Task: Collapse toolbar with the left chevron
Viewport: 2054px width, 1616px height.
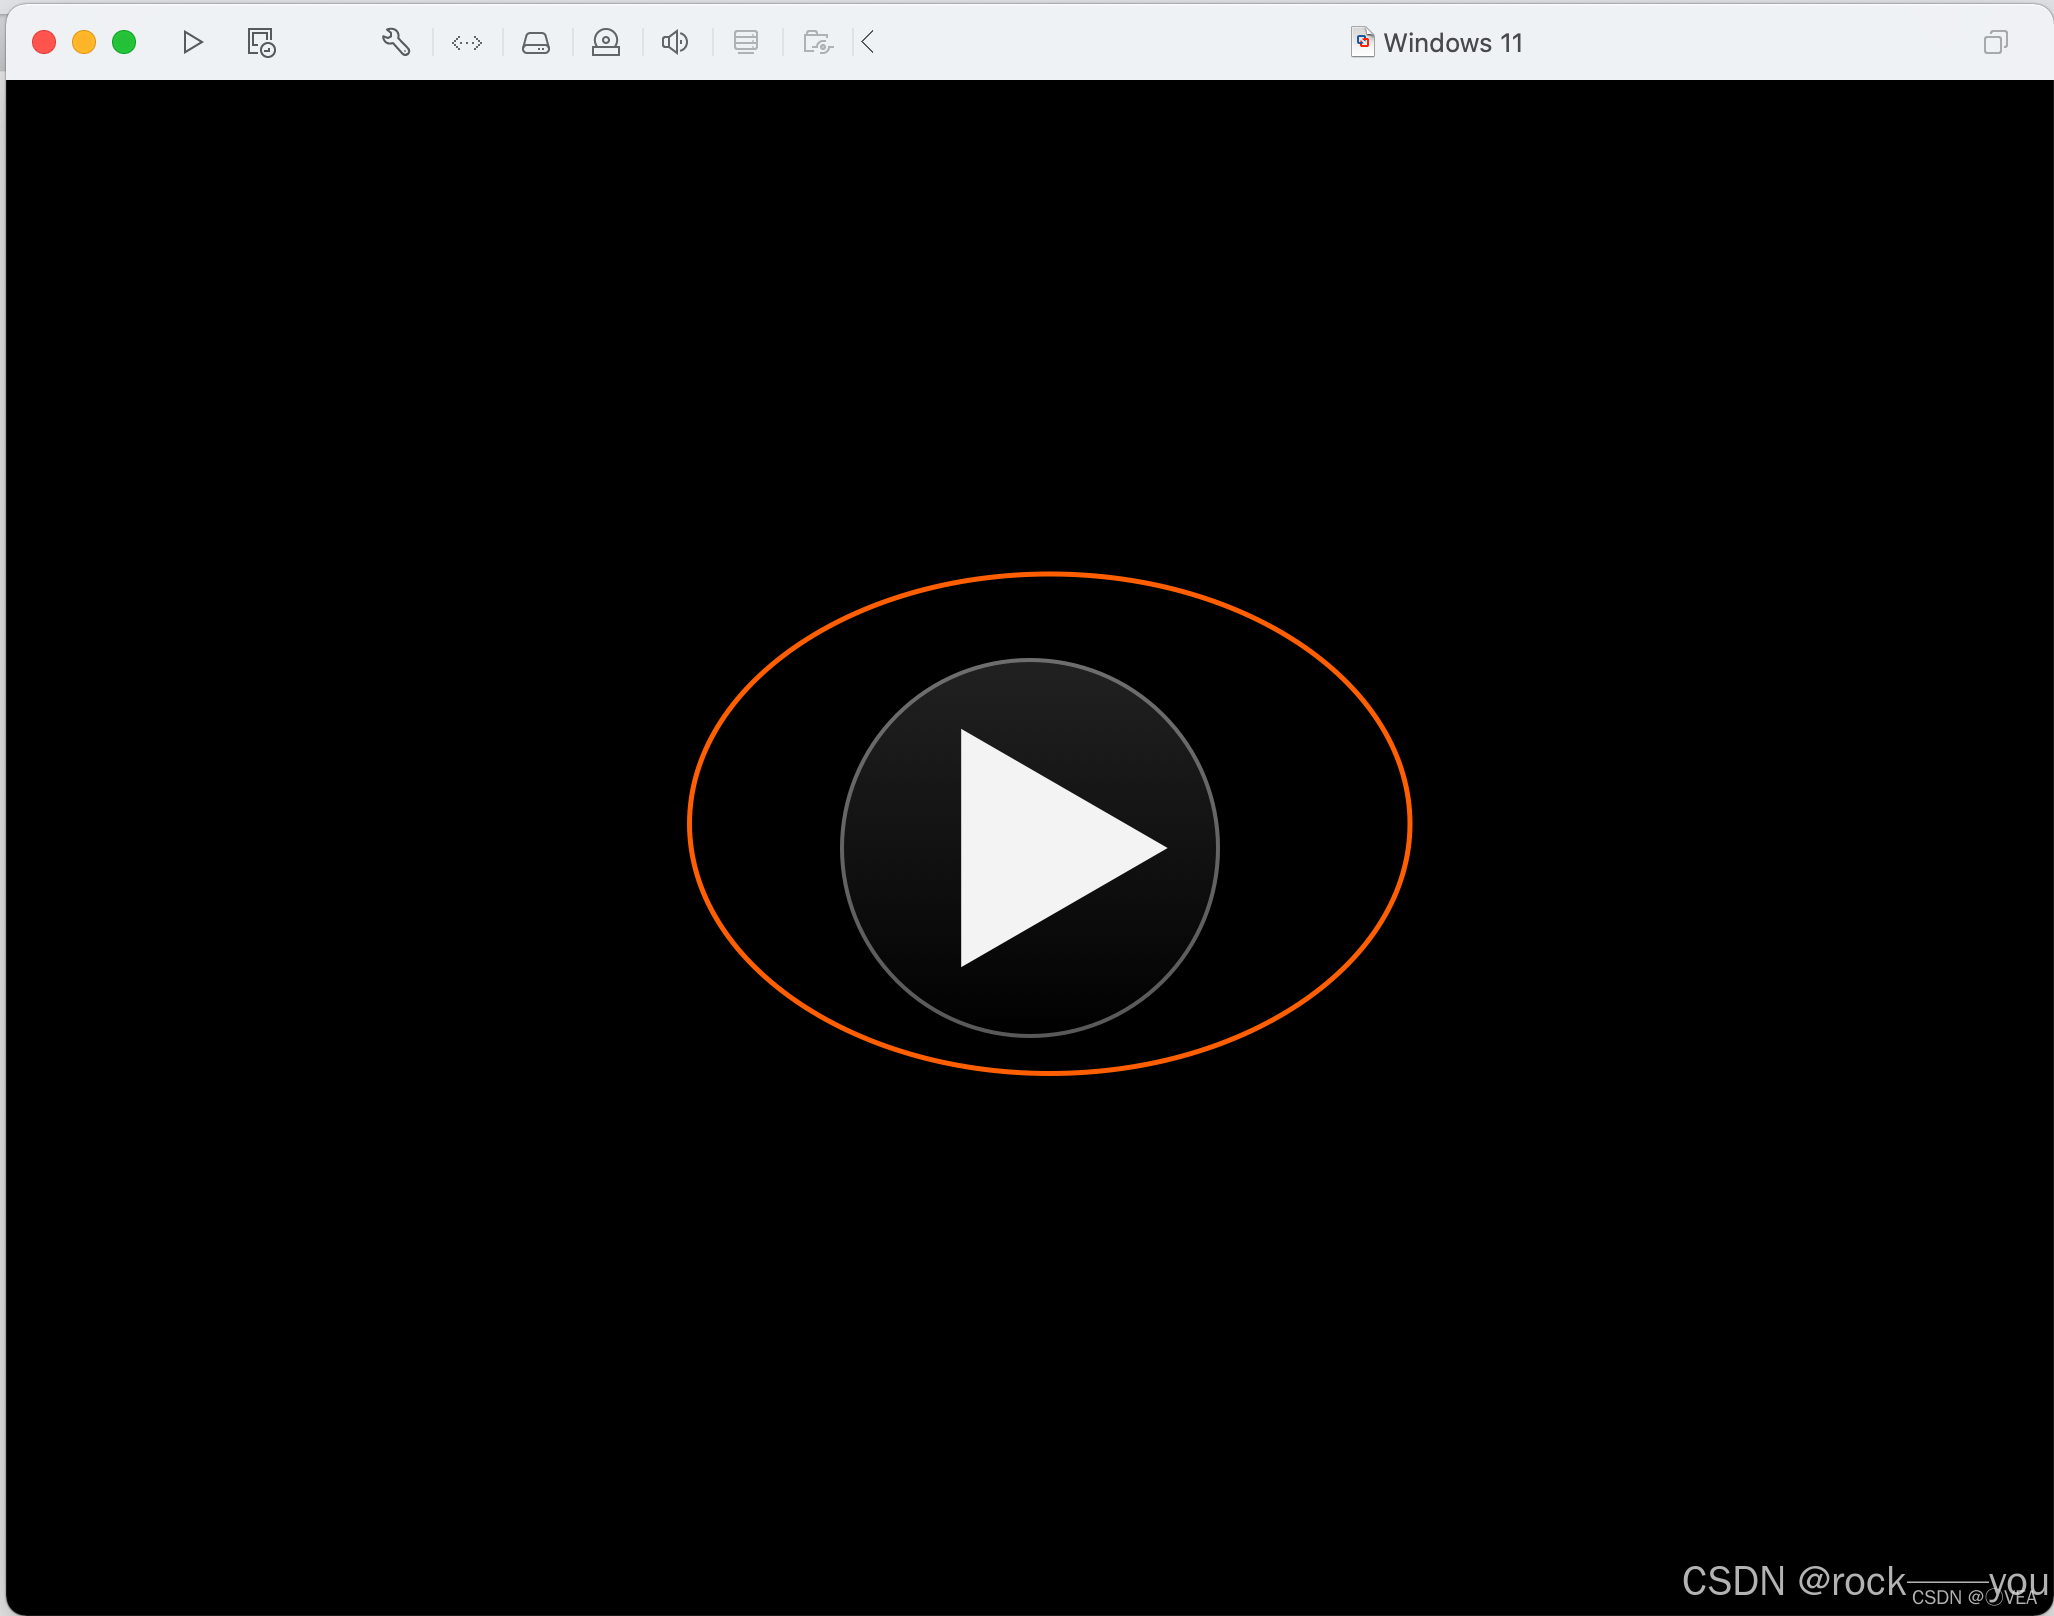Action: coord(868,42)
